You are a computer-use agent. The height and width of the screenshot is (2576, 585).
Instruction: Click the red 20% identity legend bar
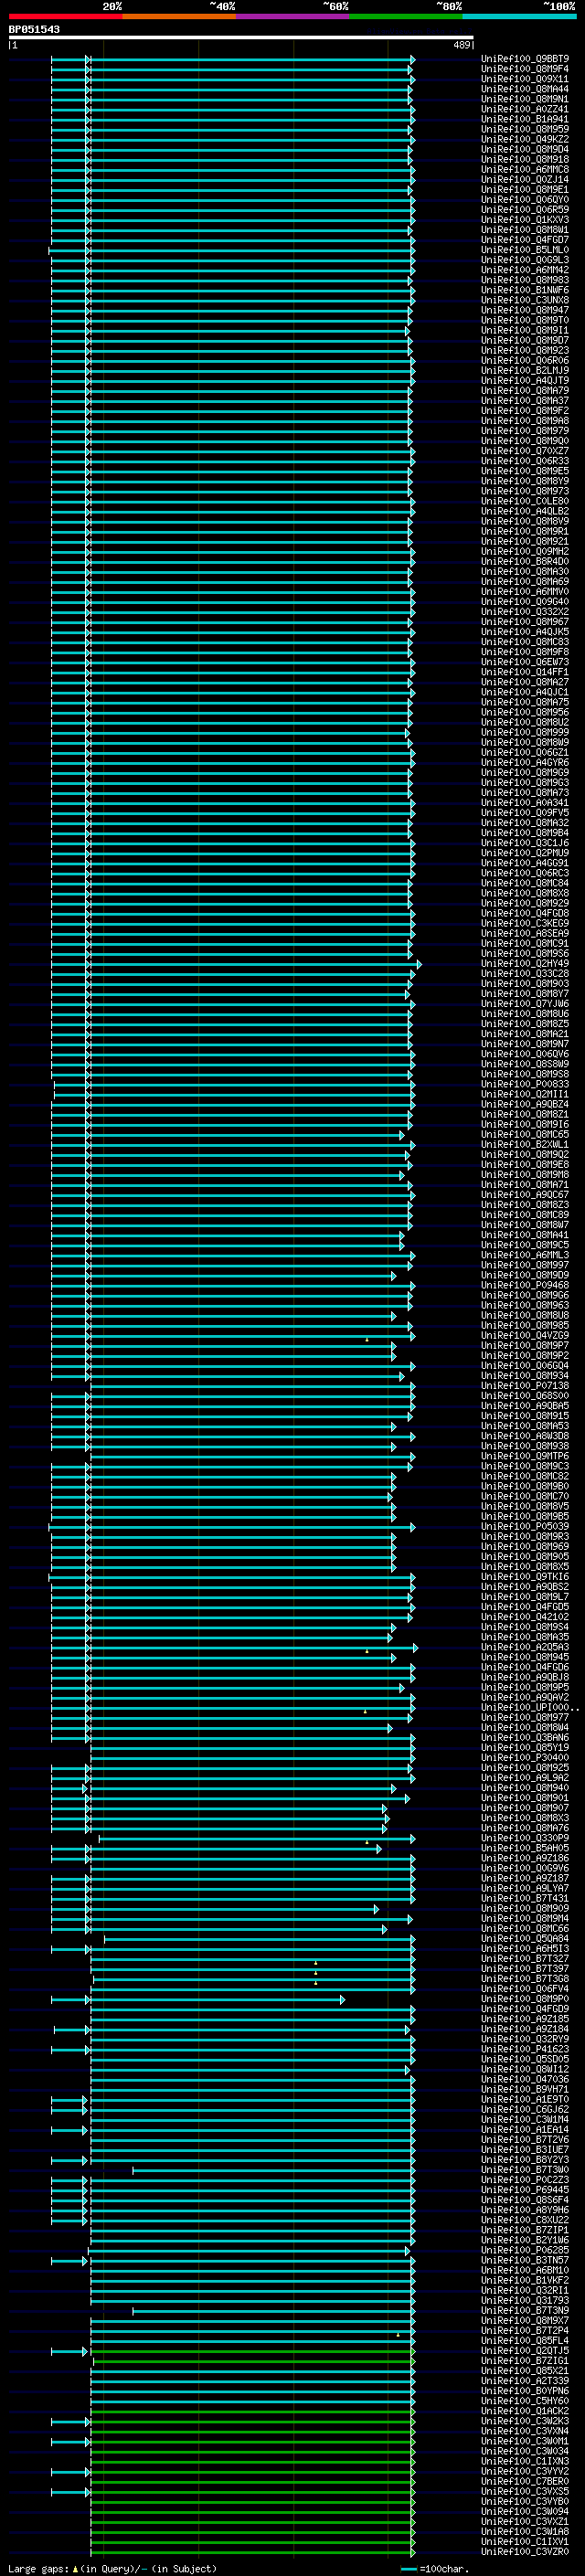(x=66, y=16)
